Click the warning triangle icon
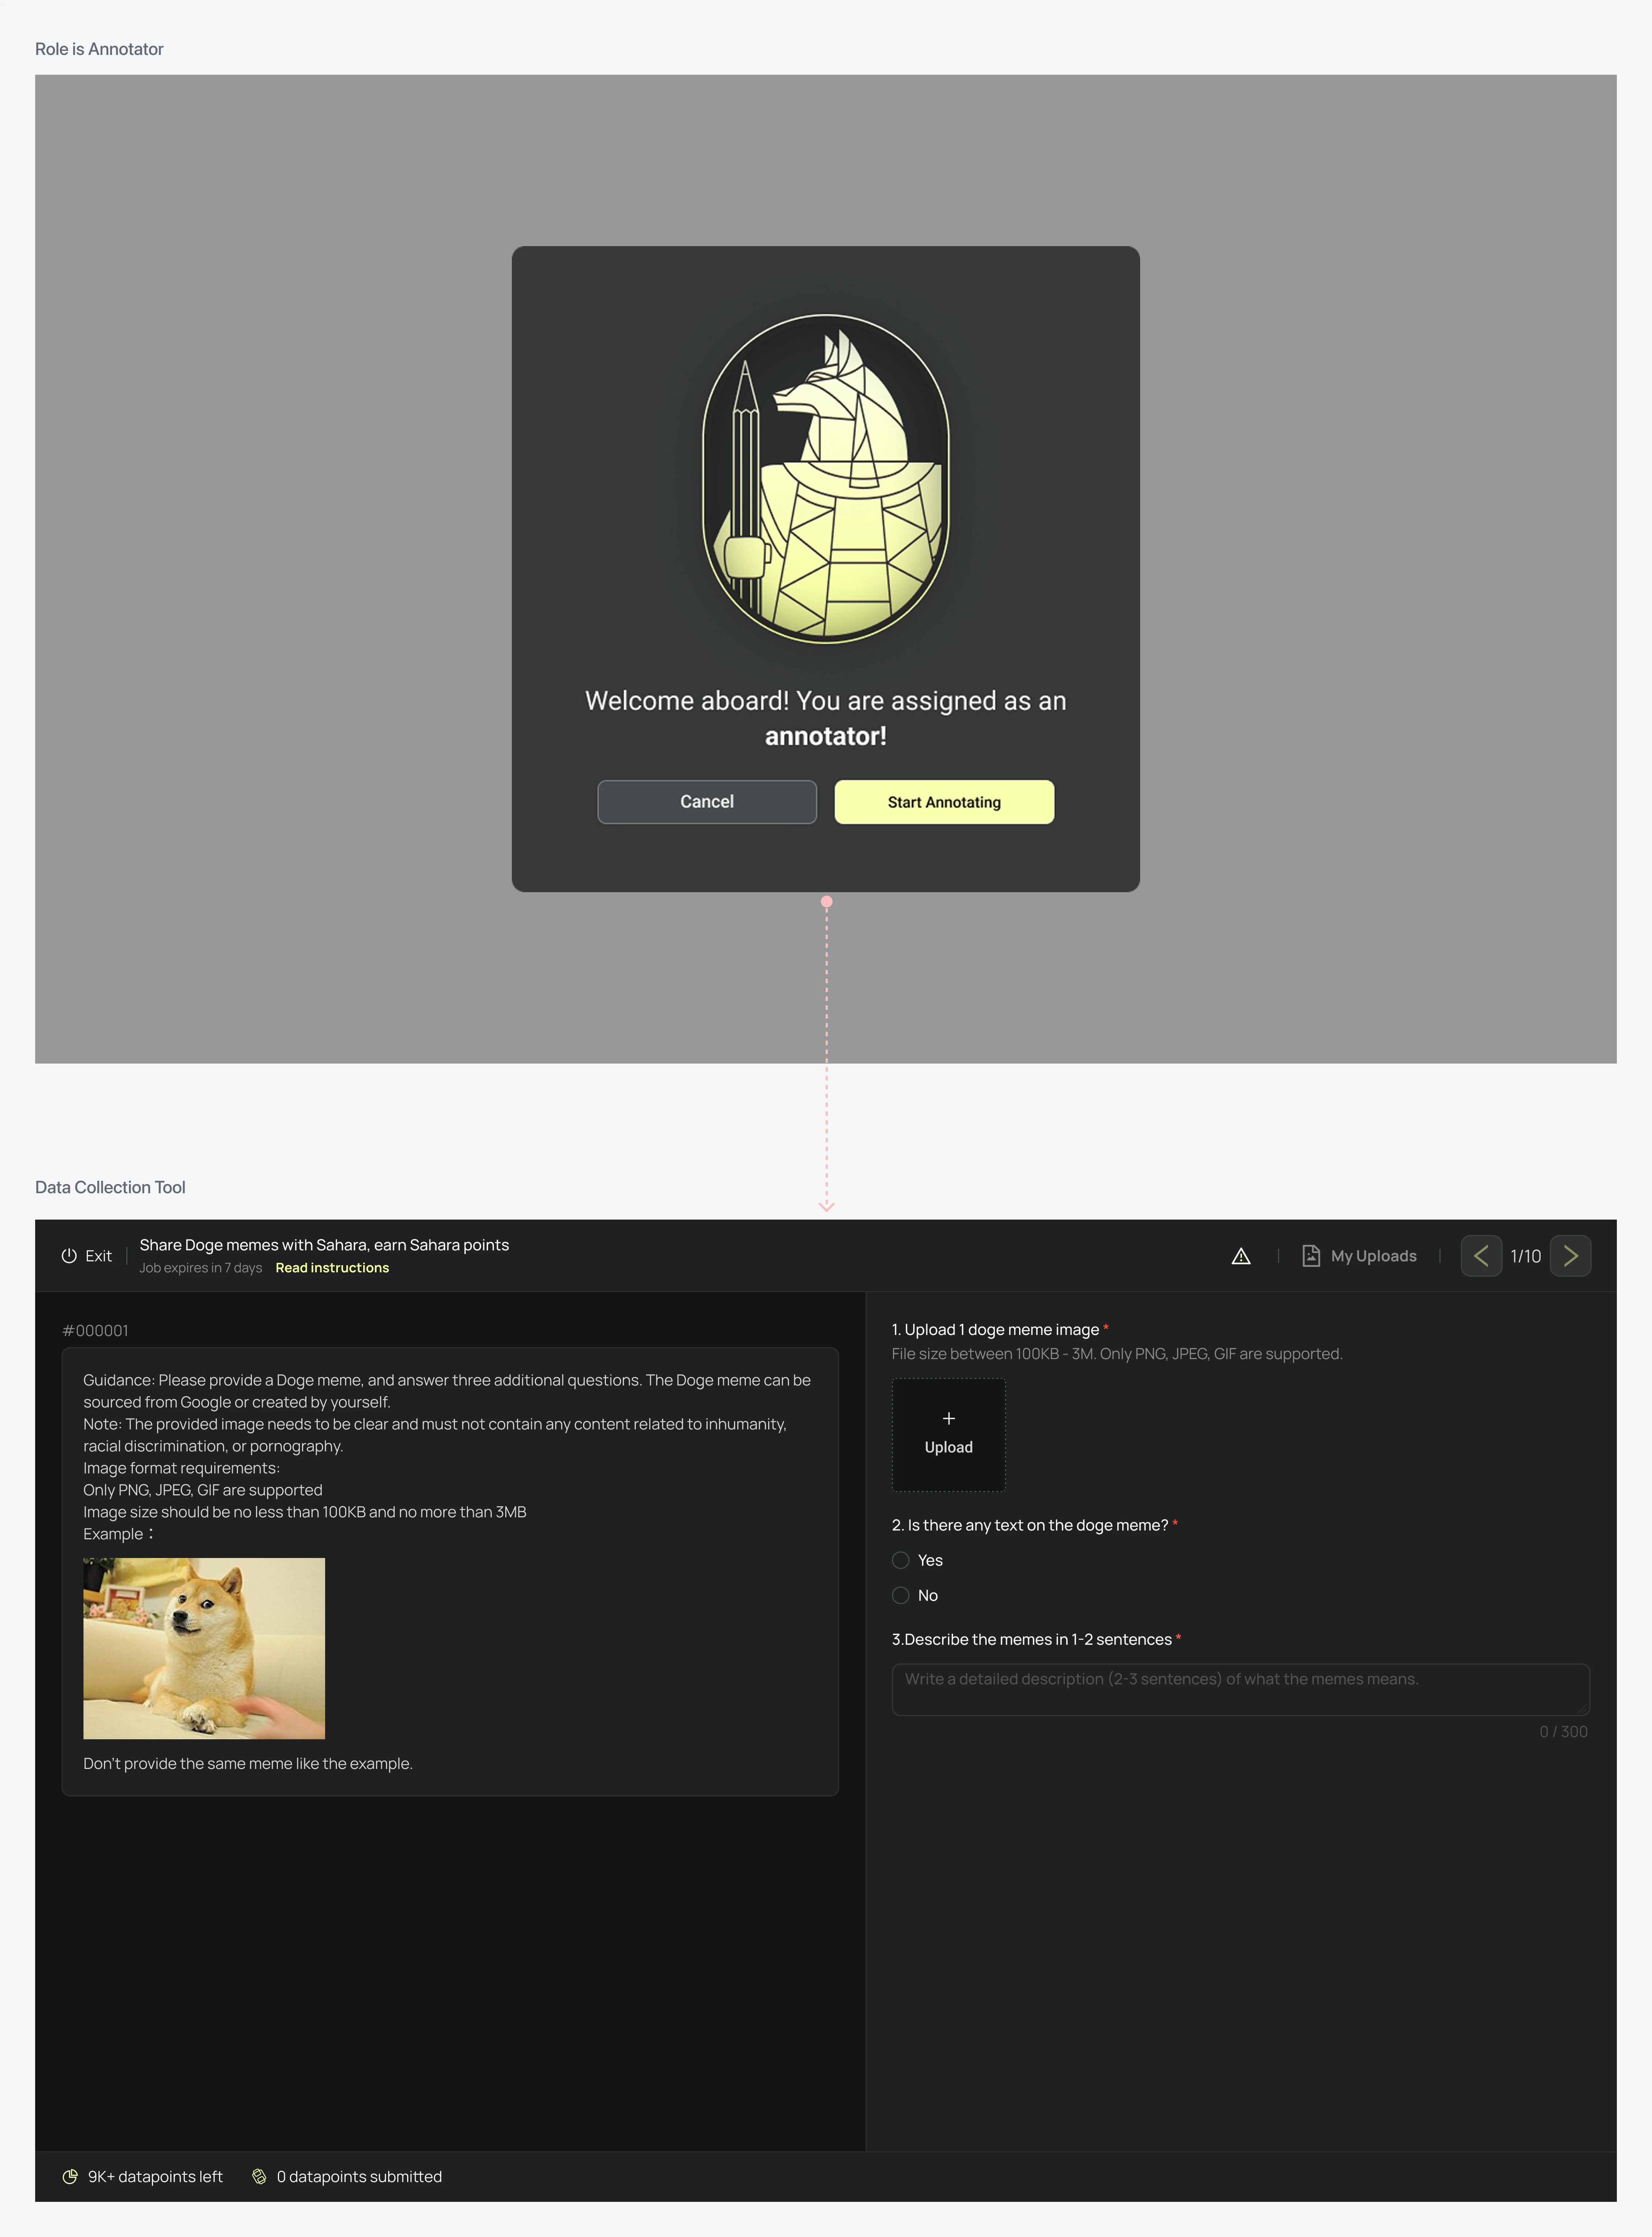Image resolution: width=1652 pixels, height=2237 pixels. pos(1241,1256)
